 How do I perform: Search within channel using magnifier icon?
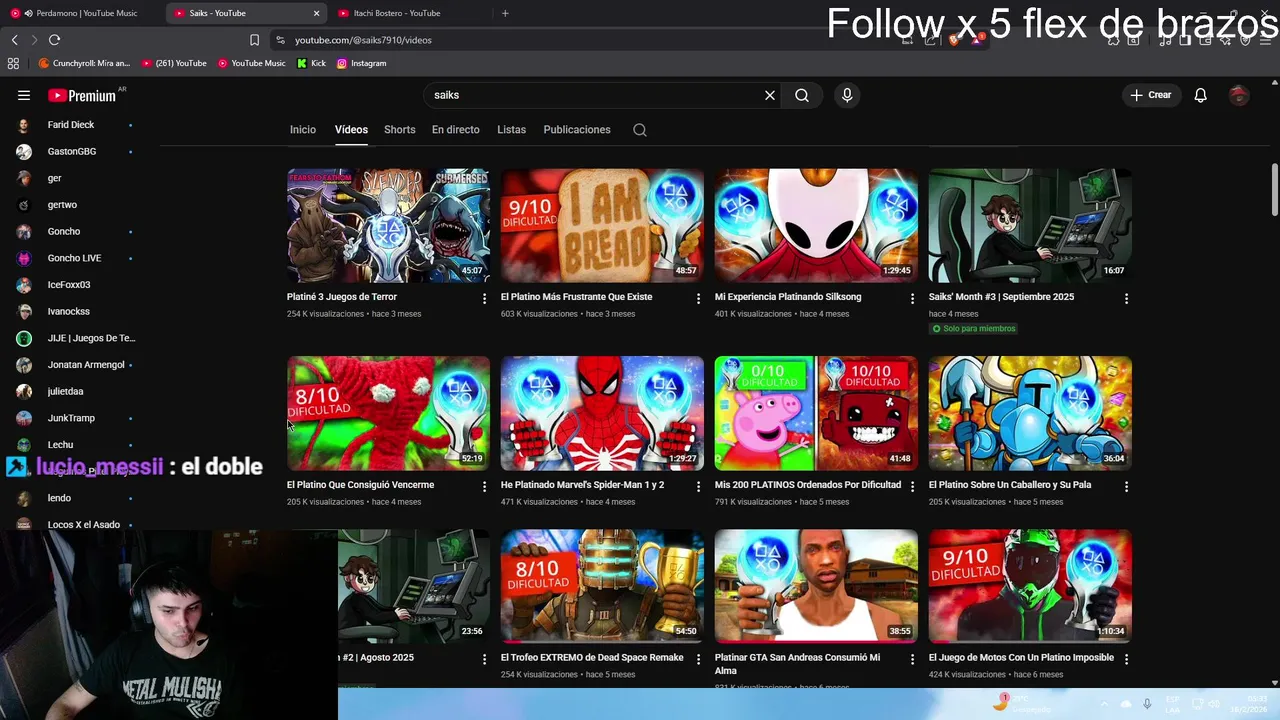point(640,130)
